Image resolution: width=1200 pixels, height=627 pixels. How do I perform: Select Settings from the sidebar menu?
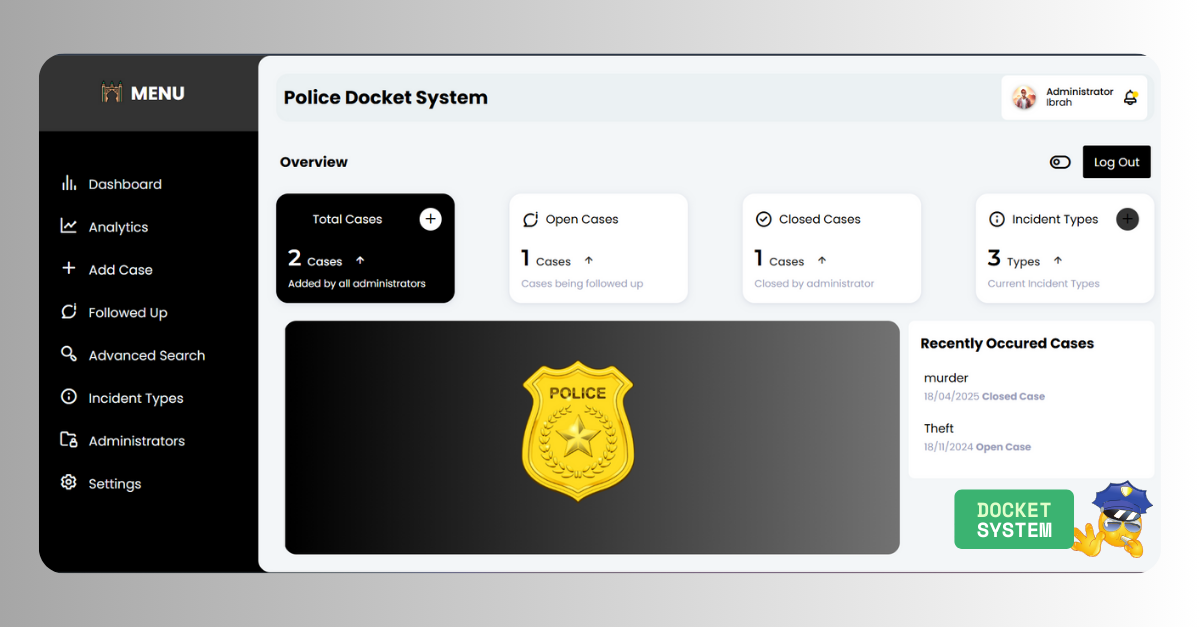[68, 483]
